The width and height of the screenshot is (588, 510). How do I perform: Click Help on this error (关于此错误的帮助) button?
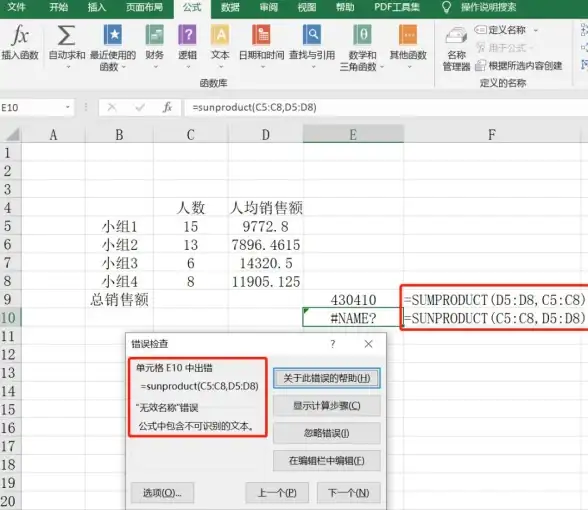327,378
